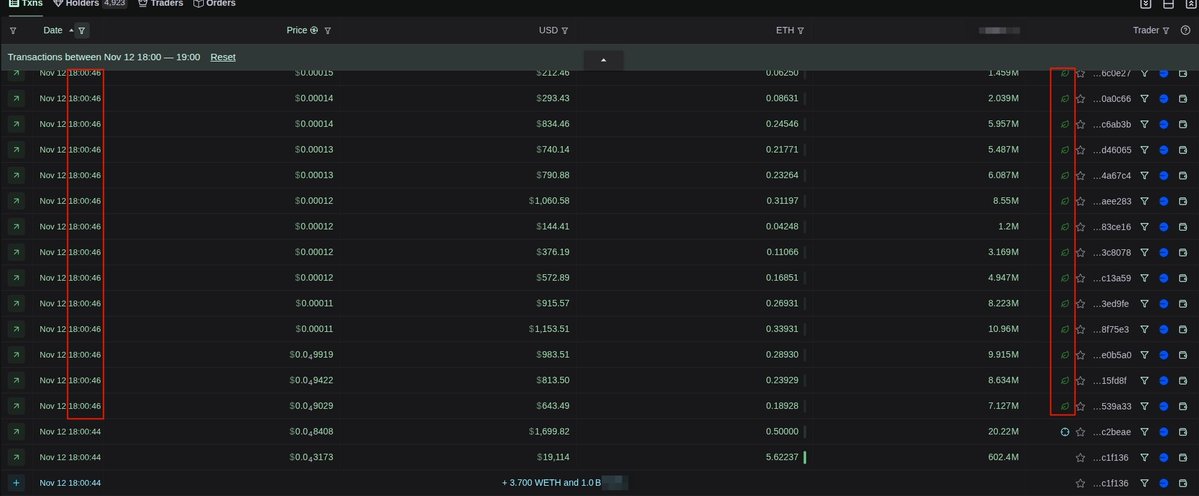Open blue explorer icon for ...c1f136 buy row
This screenshot has height=496, width=1199.
coord(1164,457)
